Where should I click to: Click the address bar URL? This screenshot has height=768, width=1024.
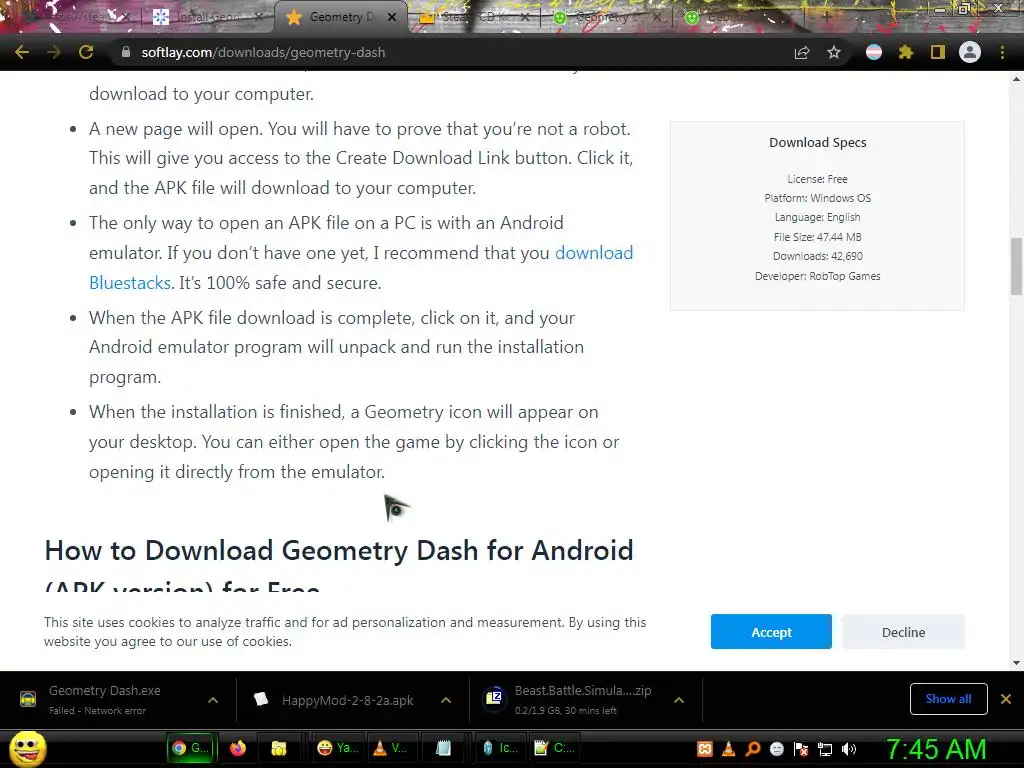tap(263, 52)
